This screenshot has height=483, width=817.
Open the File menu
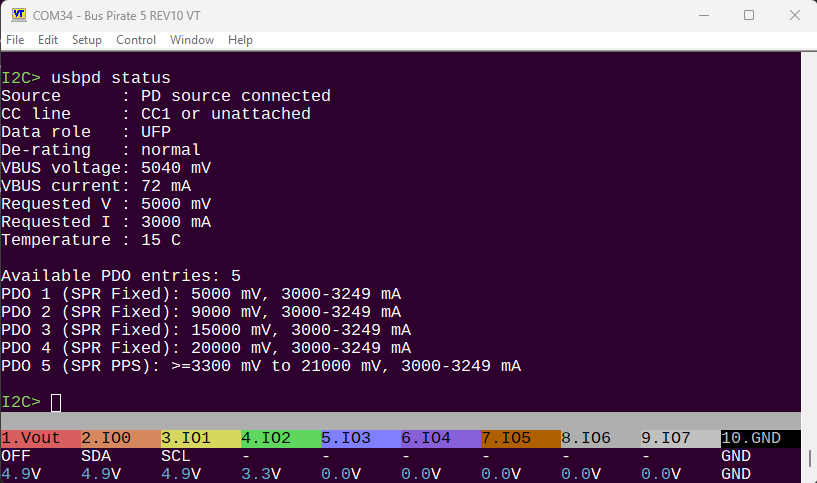[16, 40]
